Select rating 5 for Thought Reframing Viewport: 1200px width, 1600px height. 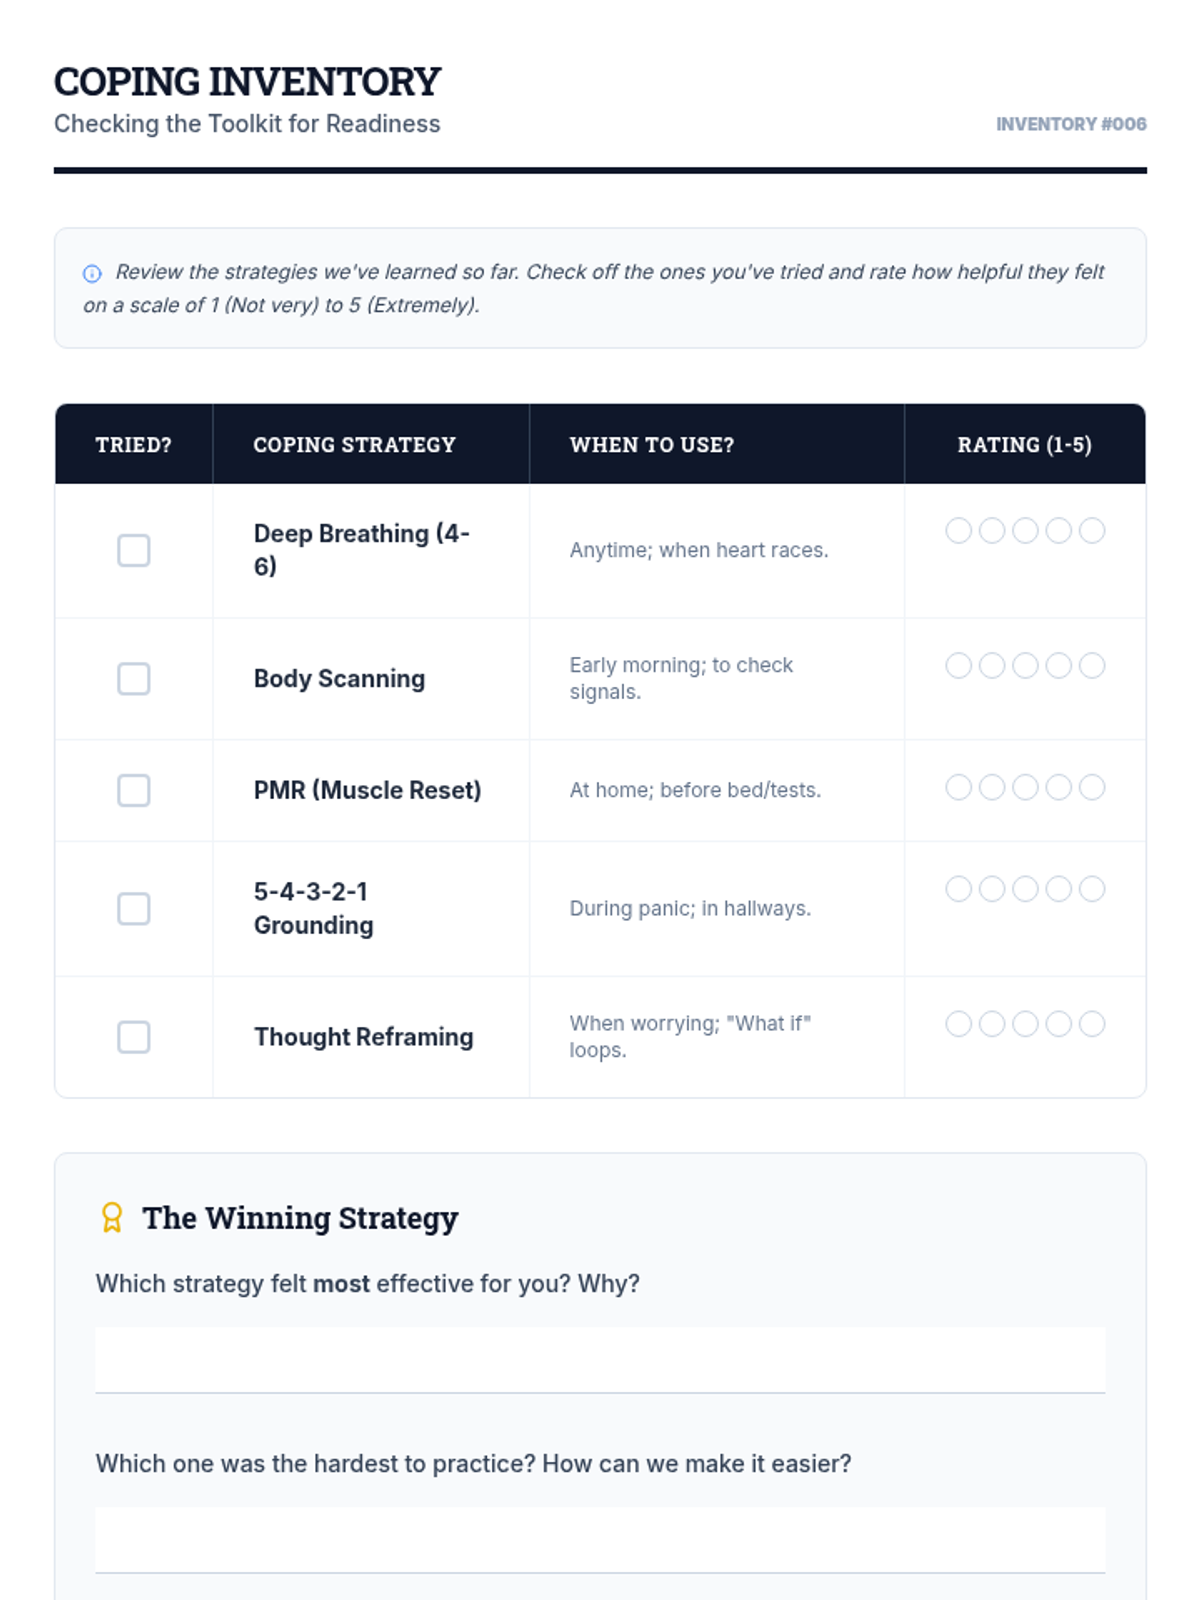click(1092, 1024)
